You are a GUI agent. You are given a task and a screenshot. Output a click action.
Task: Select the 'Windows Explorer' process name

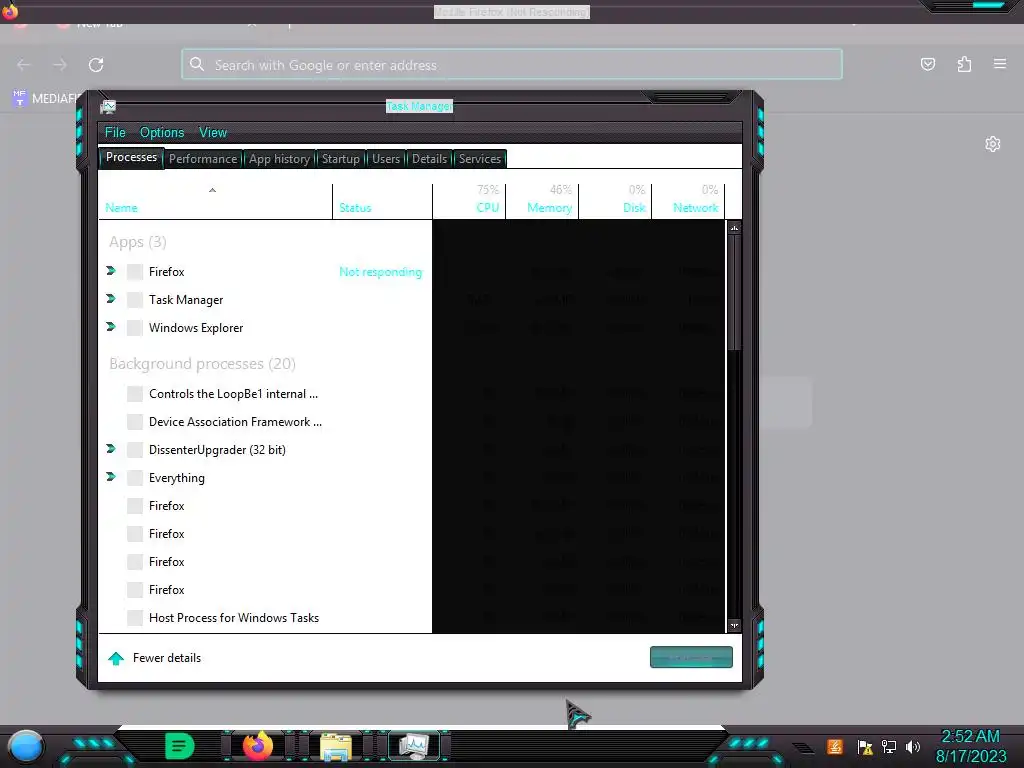click(x=196, y=328)
